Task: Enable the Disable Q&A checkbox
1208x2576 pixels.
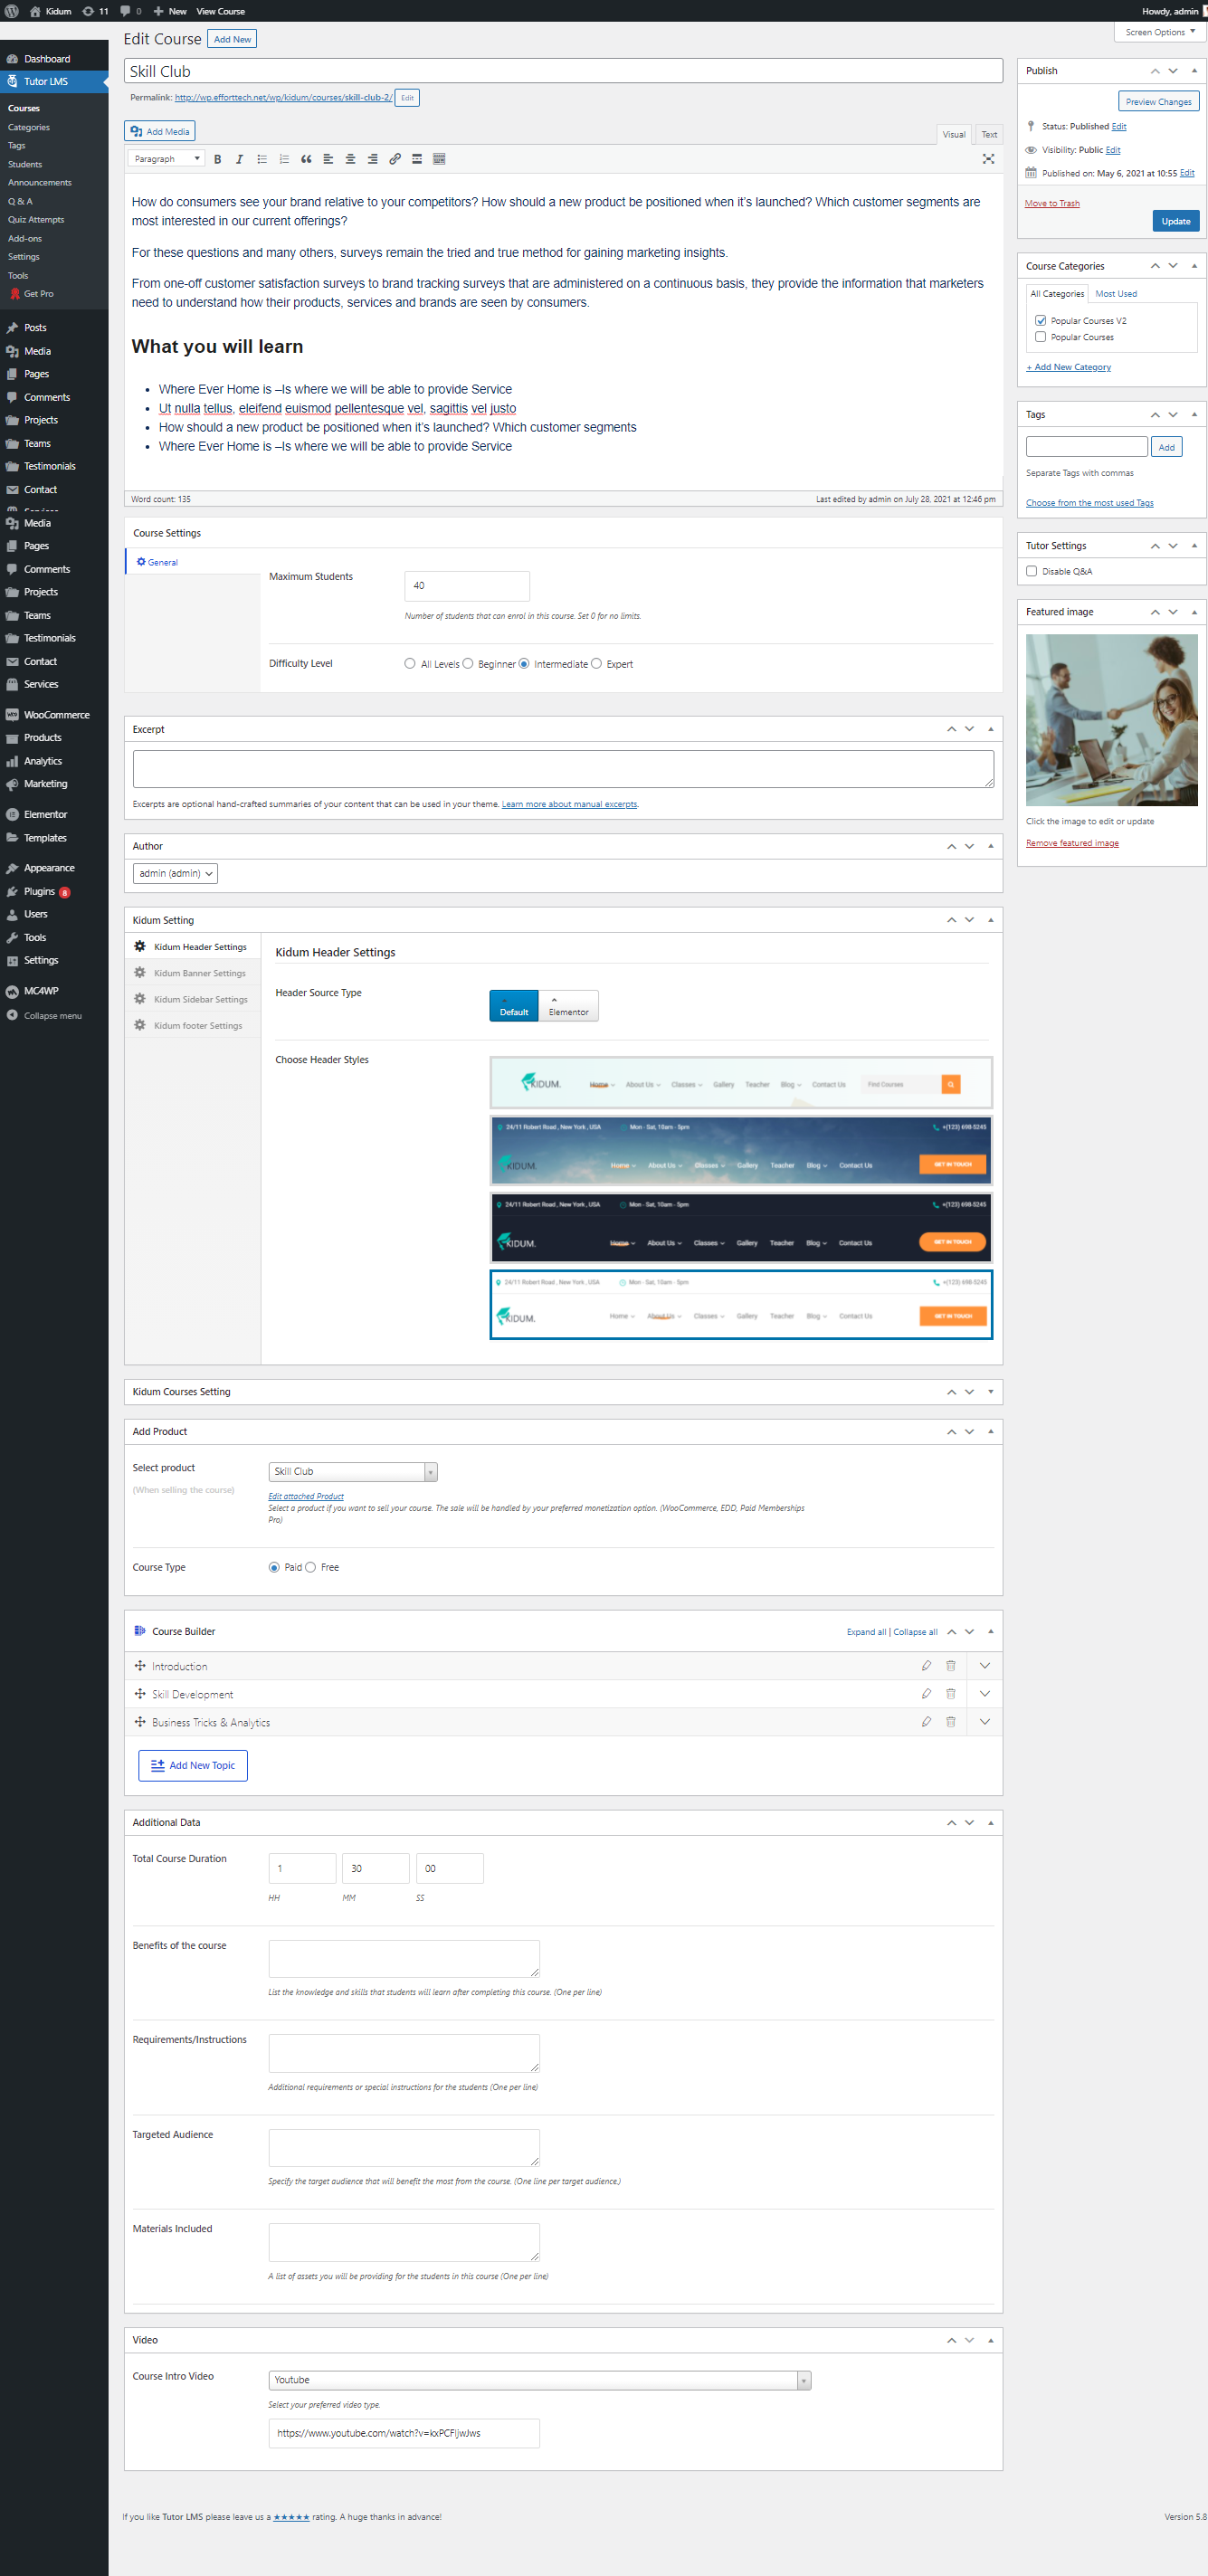Action: (1032, 571)
